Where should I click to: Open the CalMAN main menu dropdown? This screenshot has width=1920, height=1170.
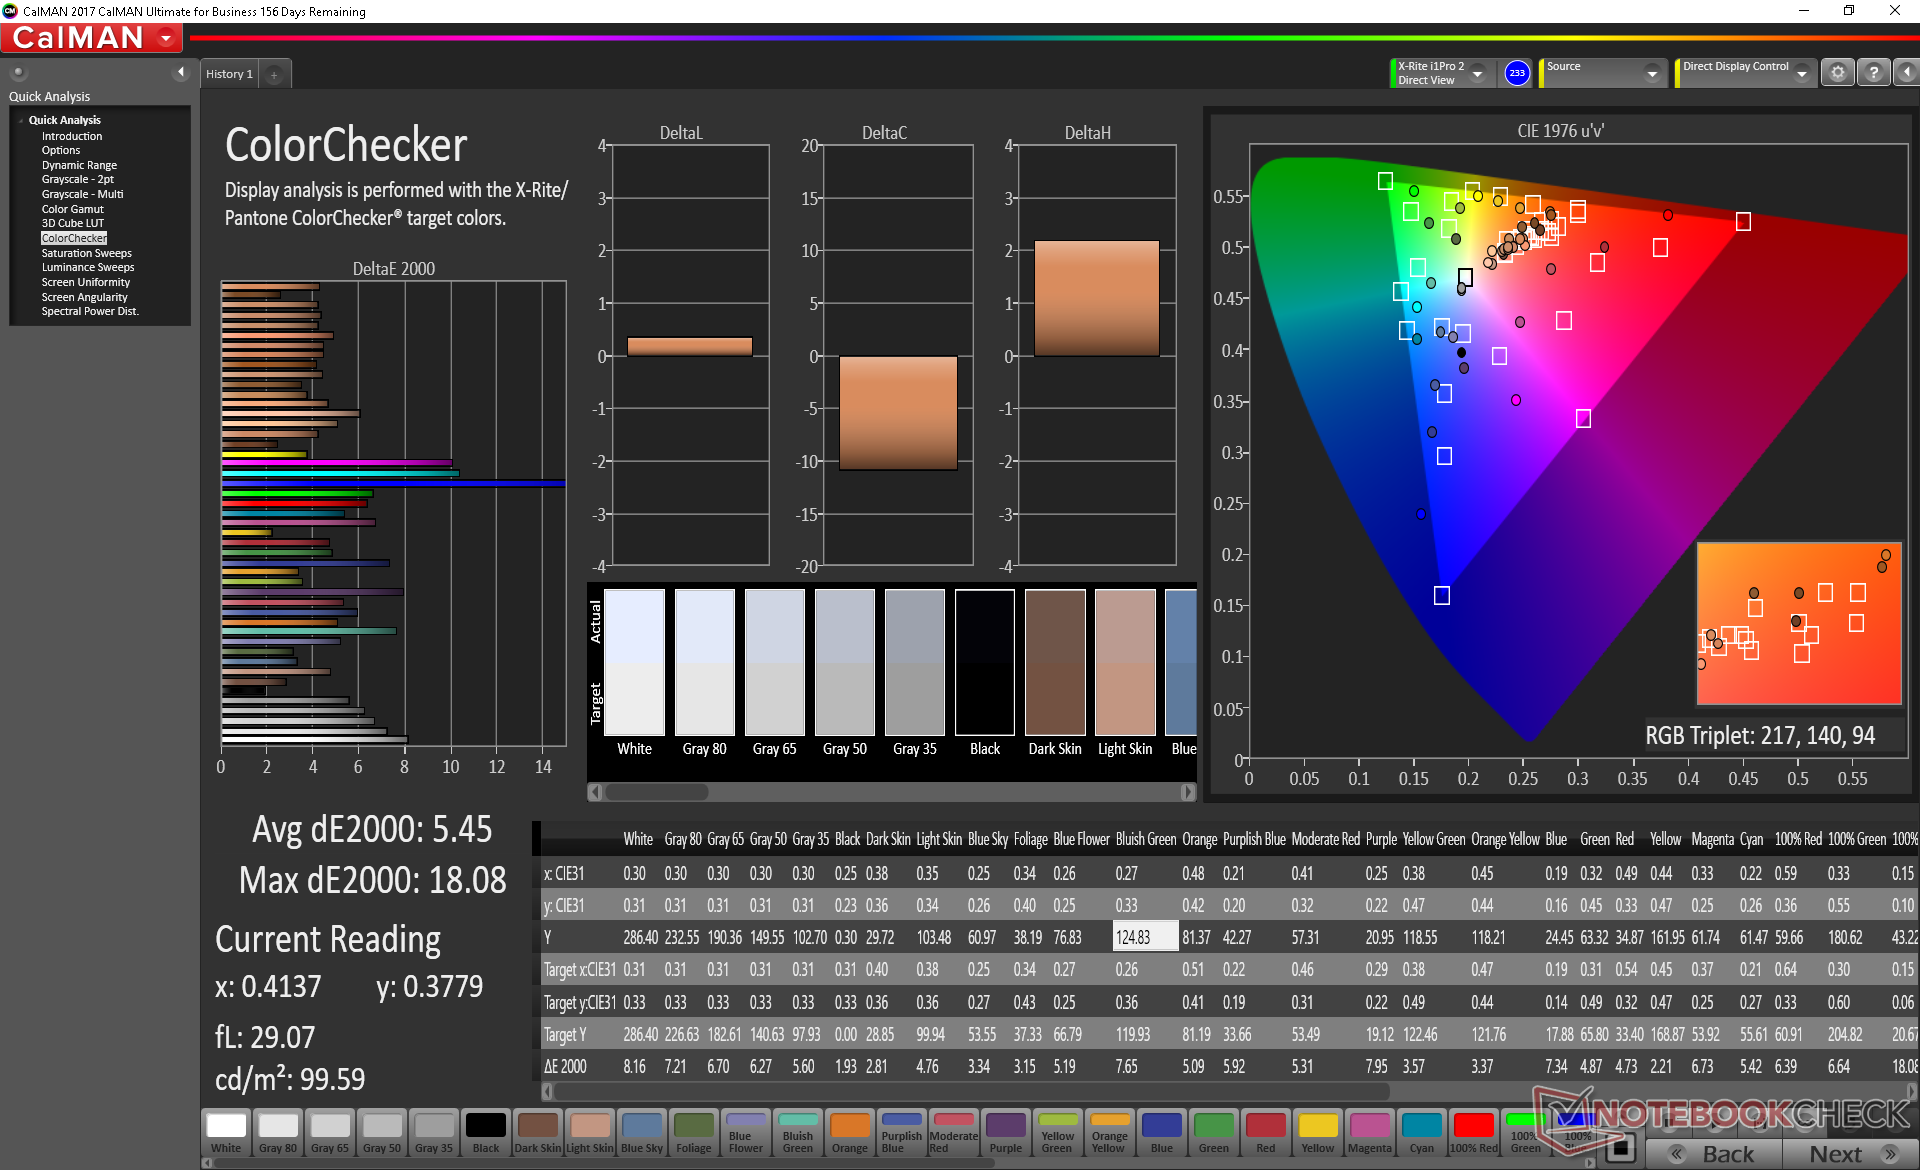(166, 38)
